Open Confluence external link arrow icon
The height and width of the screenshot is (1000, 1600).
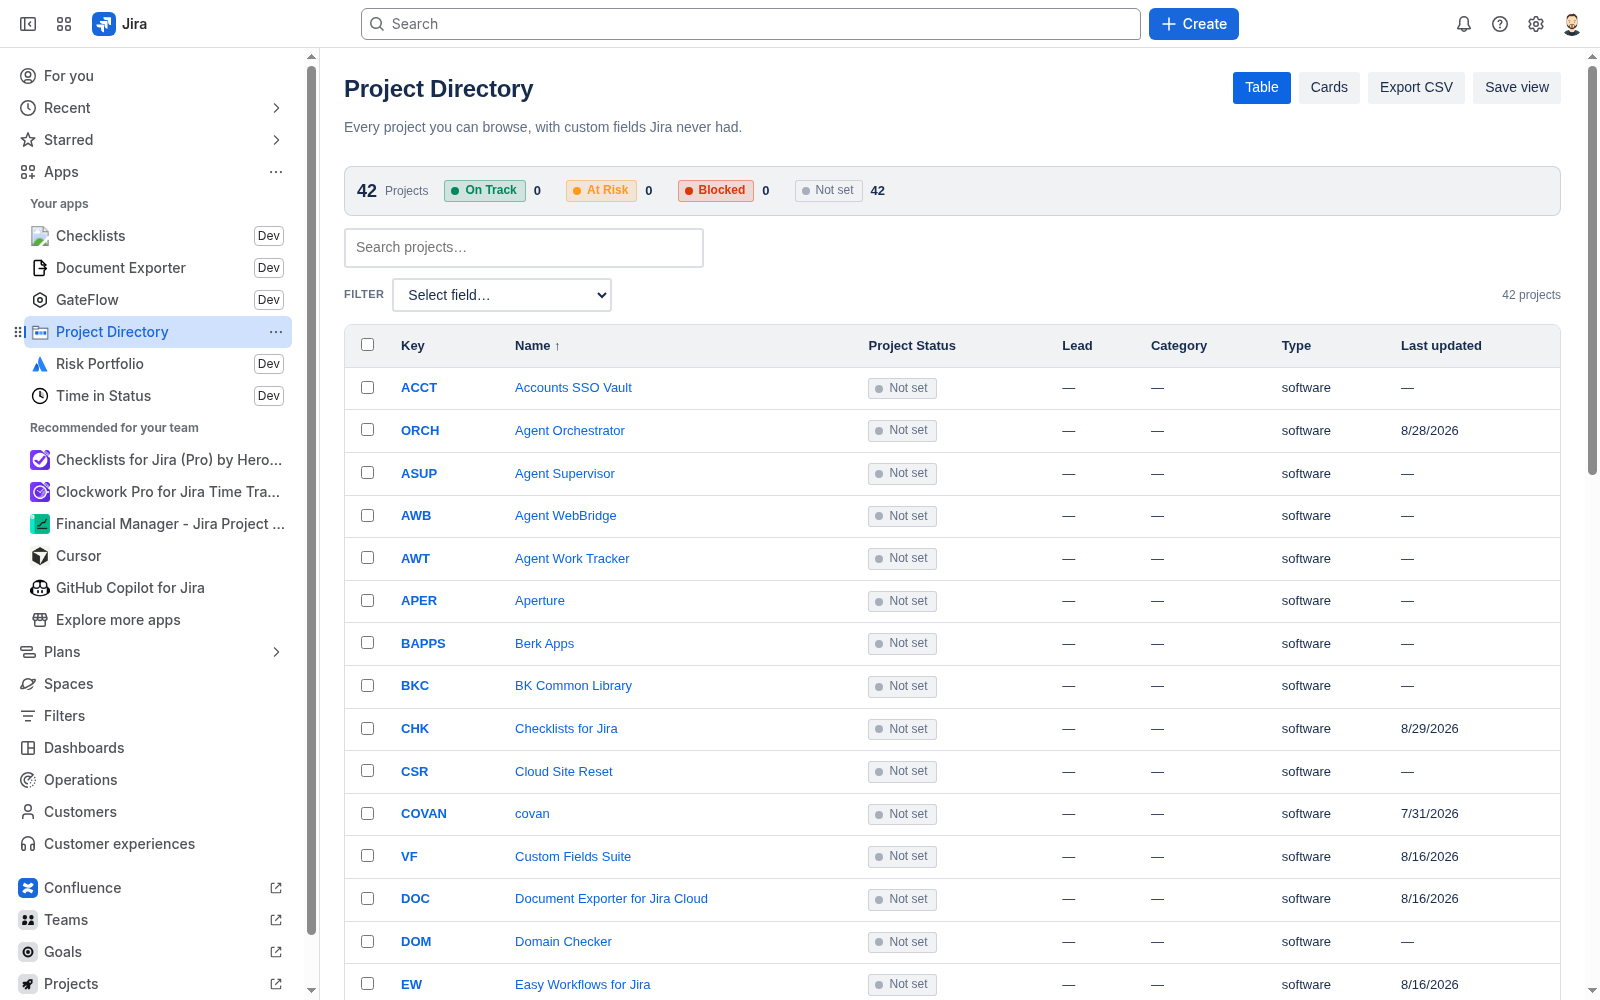[x=276, y=888]
